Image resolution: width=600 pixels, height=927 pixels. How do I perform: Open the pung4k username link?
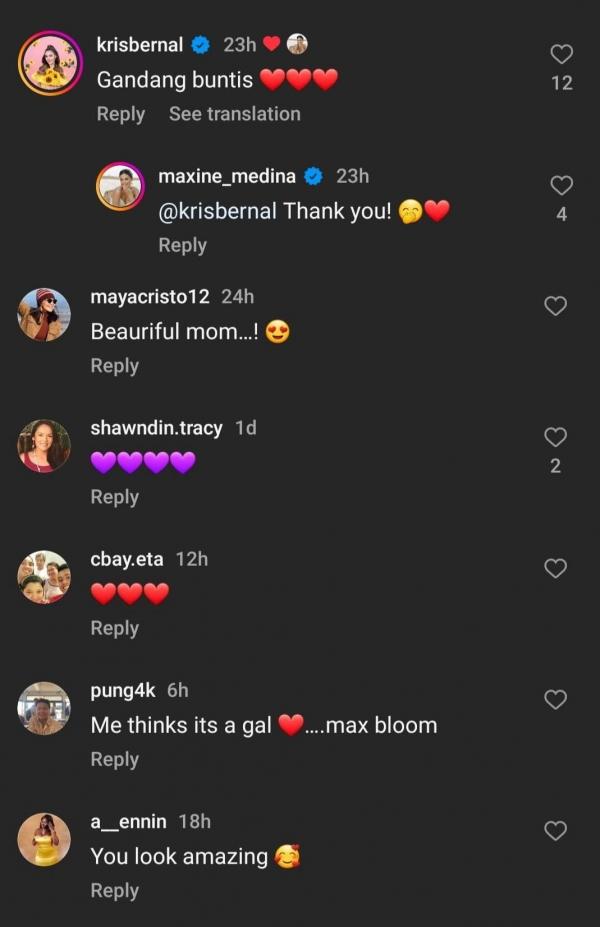click(x=124, y=691)
